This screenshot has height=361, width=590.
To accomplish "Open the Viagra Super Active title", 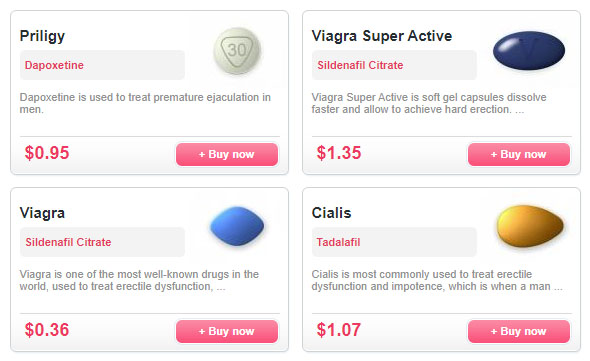I will [x=382, y=36].
